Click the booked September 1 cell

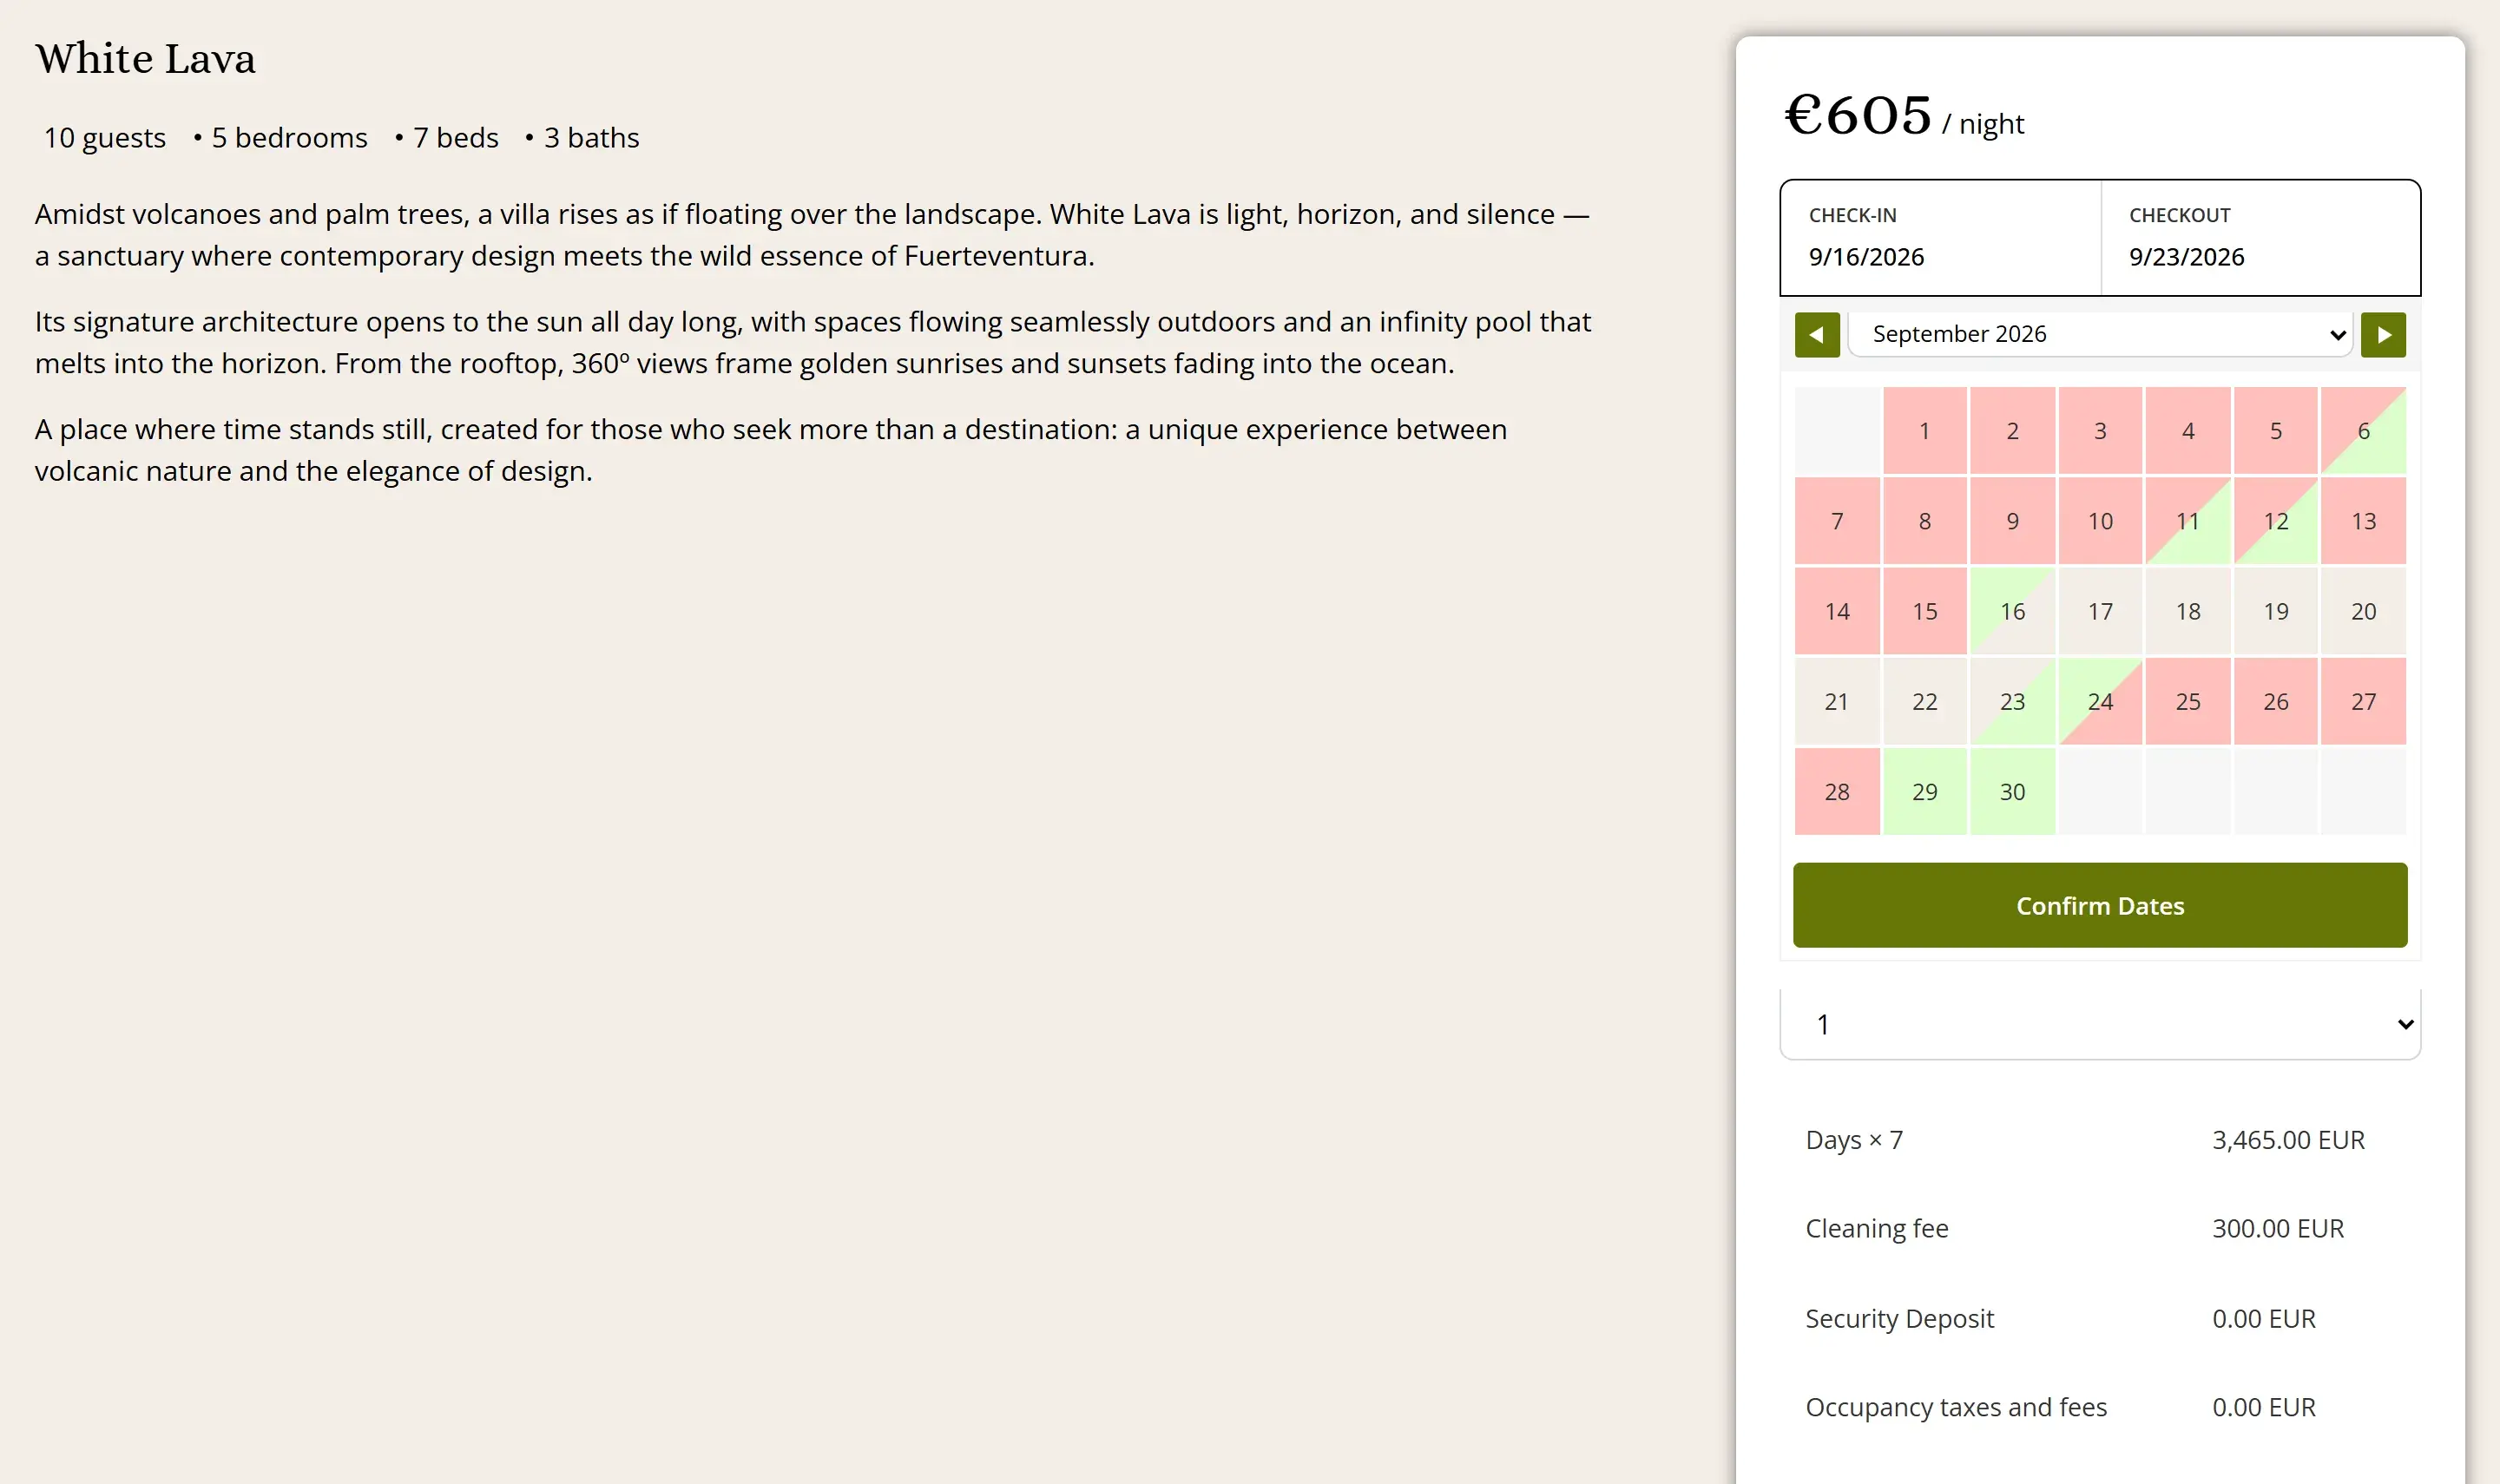(1924, 431)
